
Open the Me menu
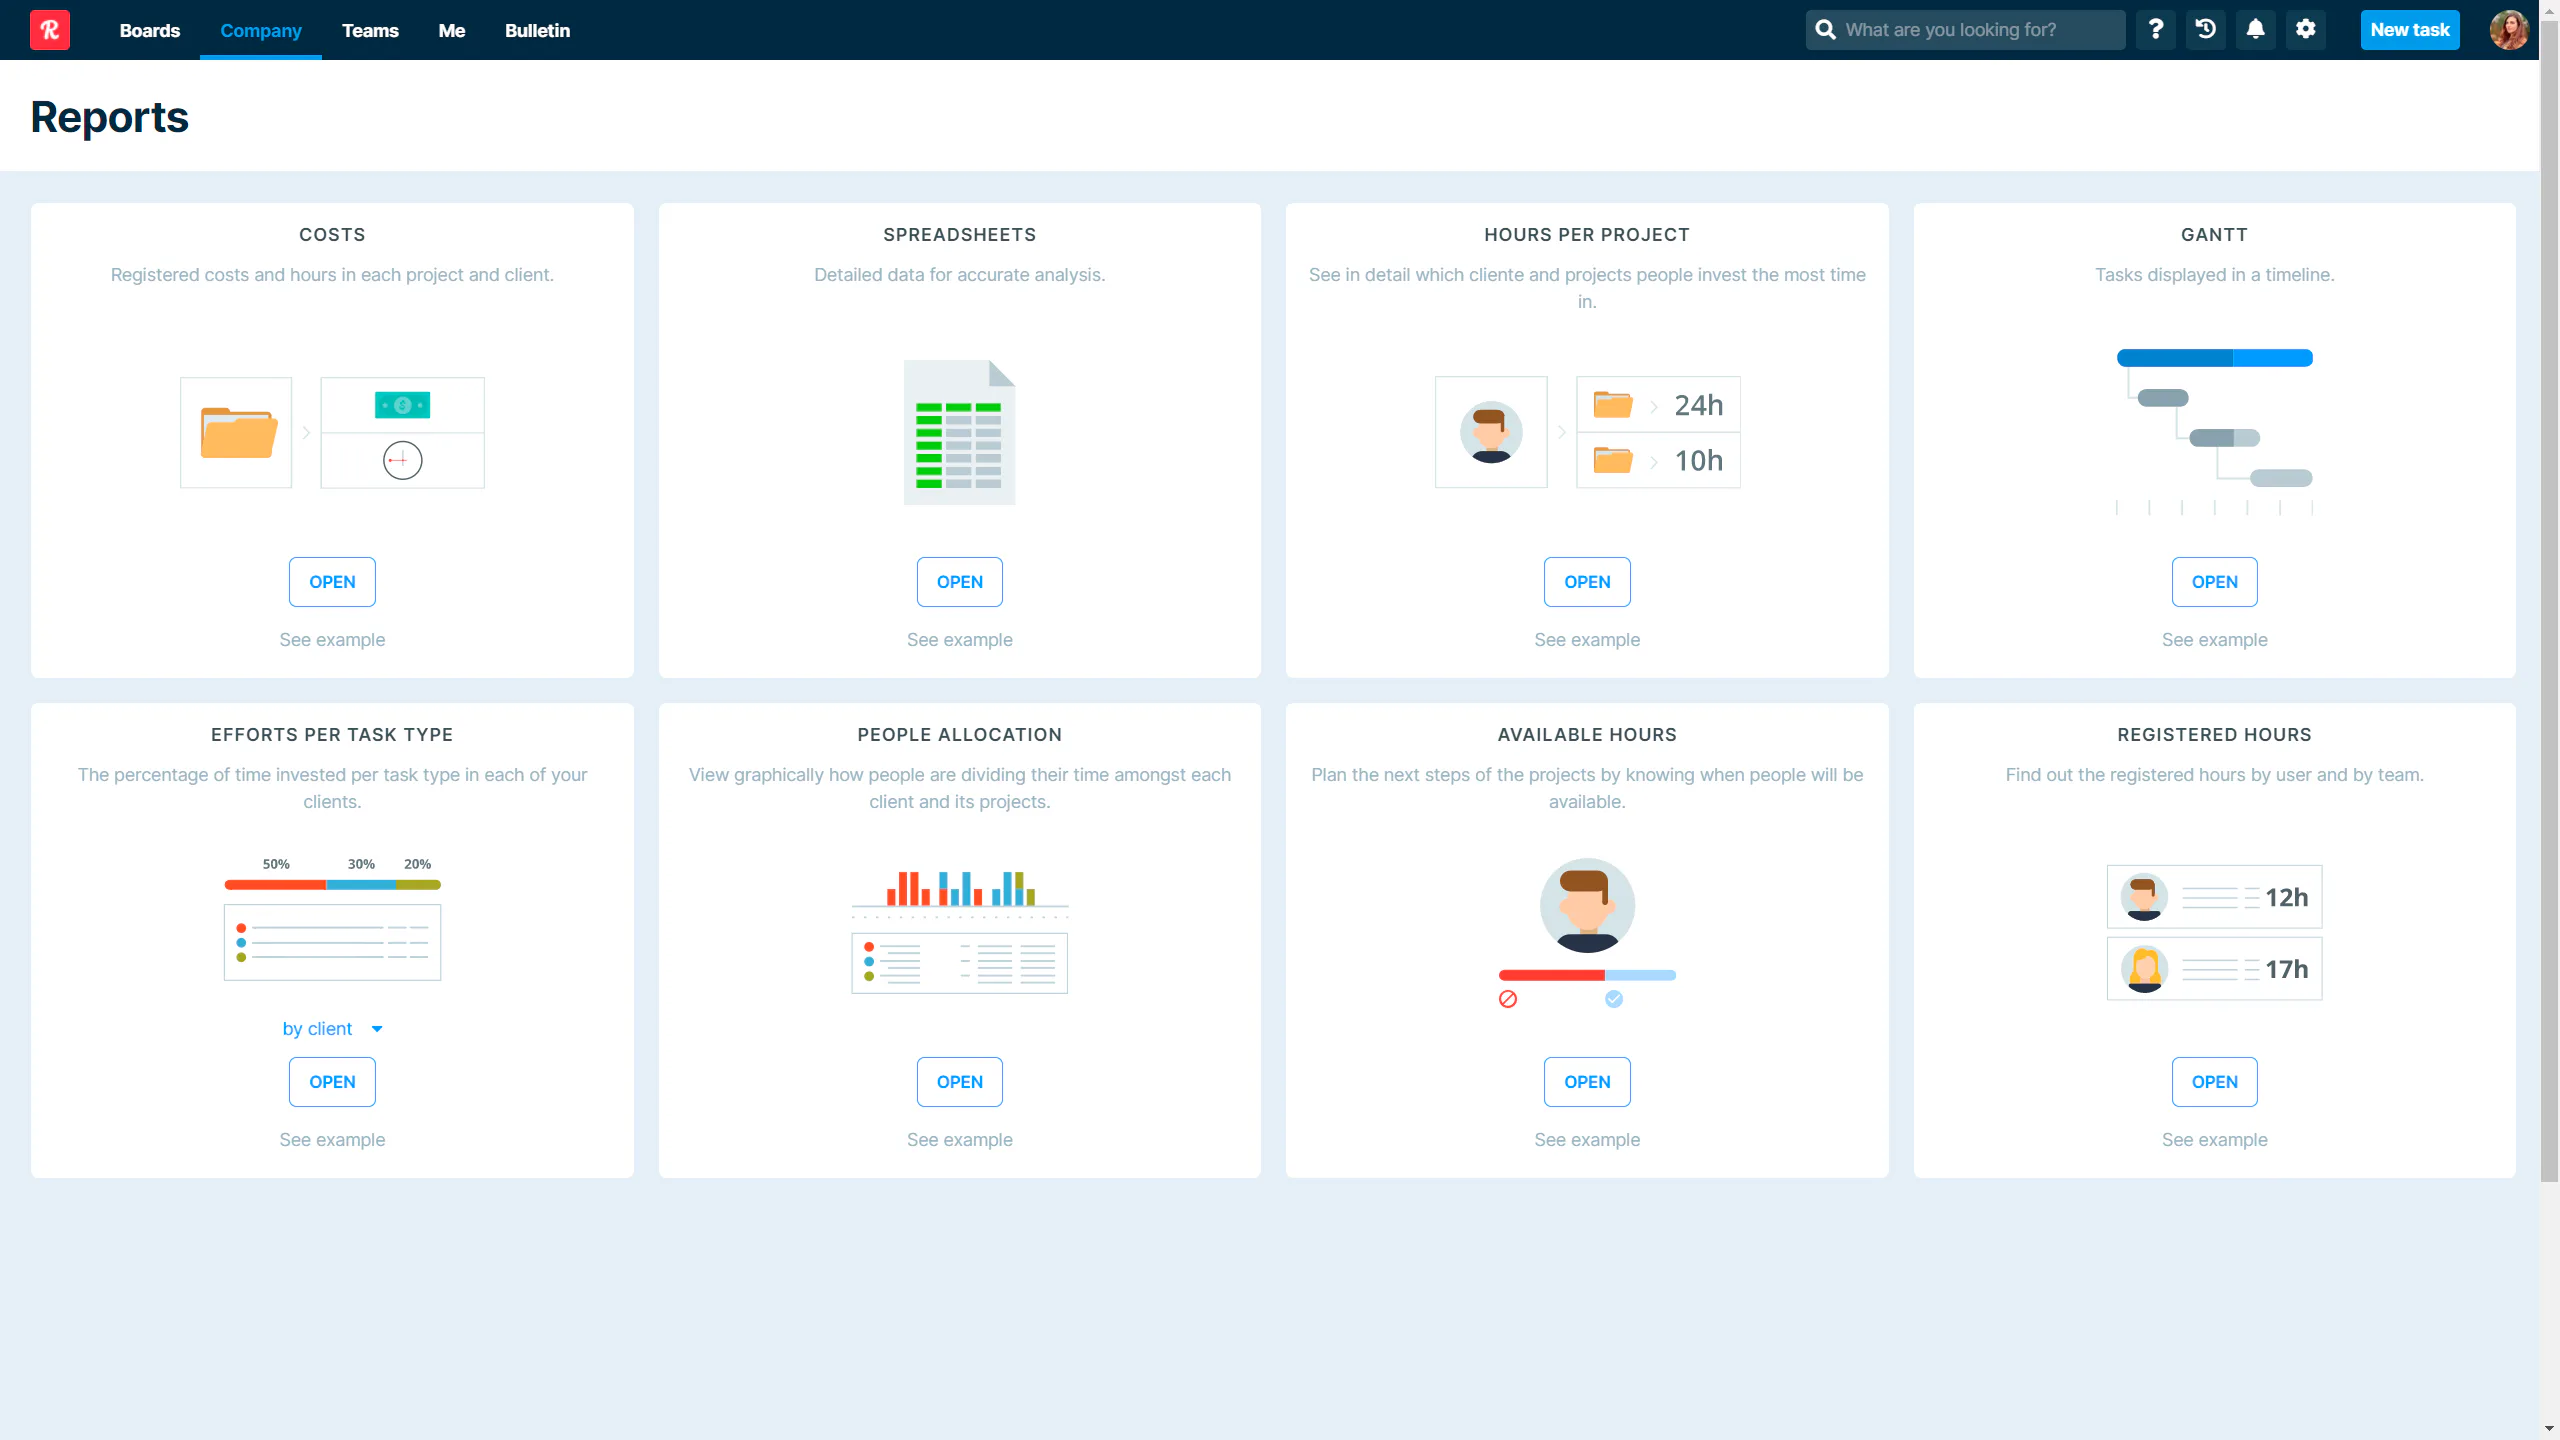click(452, 30)
